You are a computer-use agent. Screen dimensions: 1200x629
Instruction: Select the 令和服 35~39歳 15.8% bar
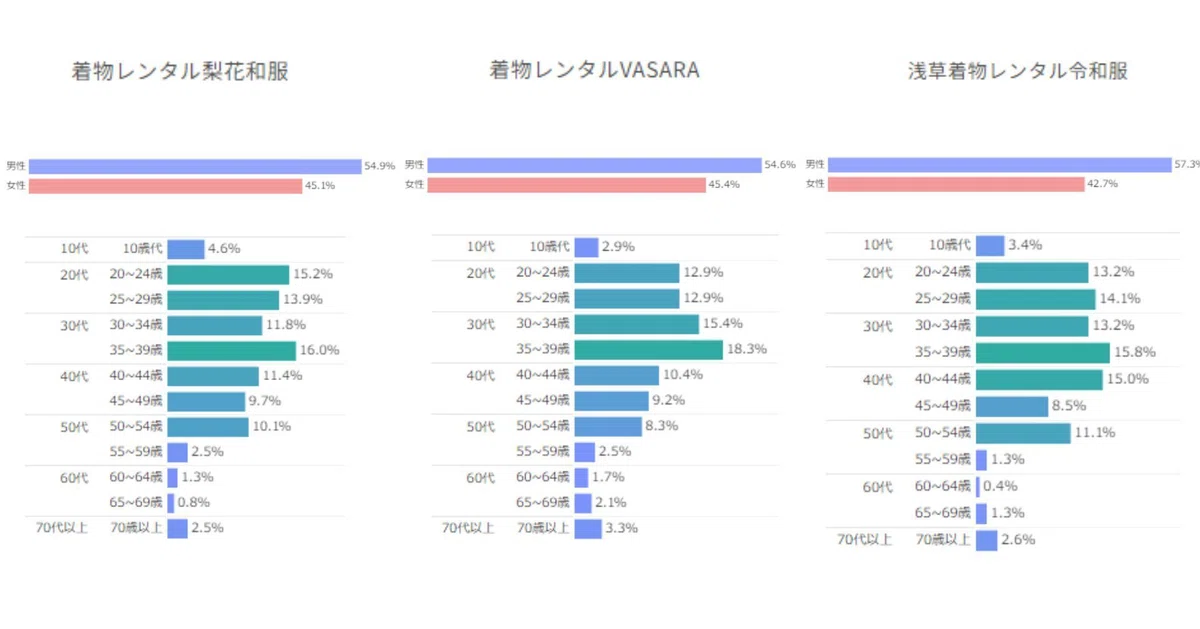coord(1043,353)
